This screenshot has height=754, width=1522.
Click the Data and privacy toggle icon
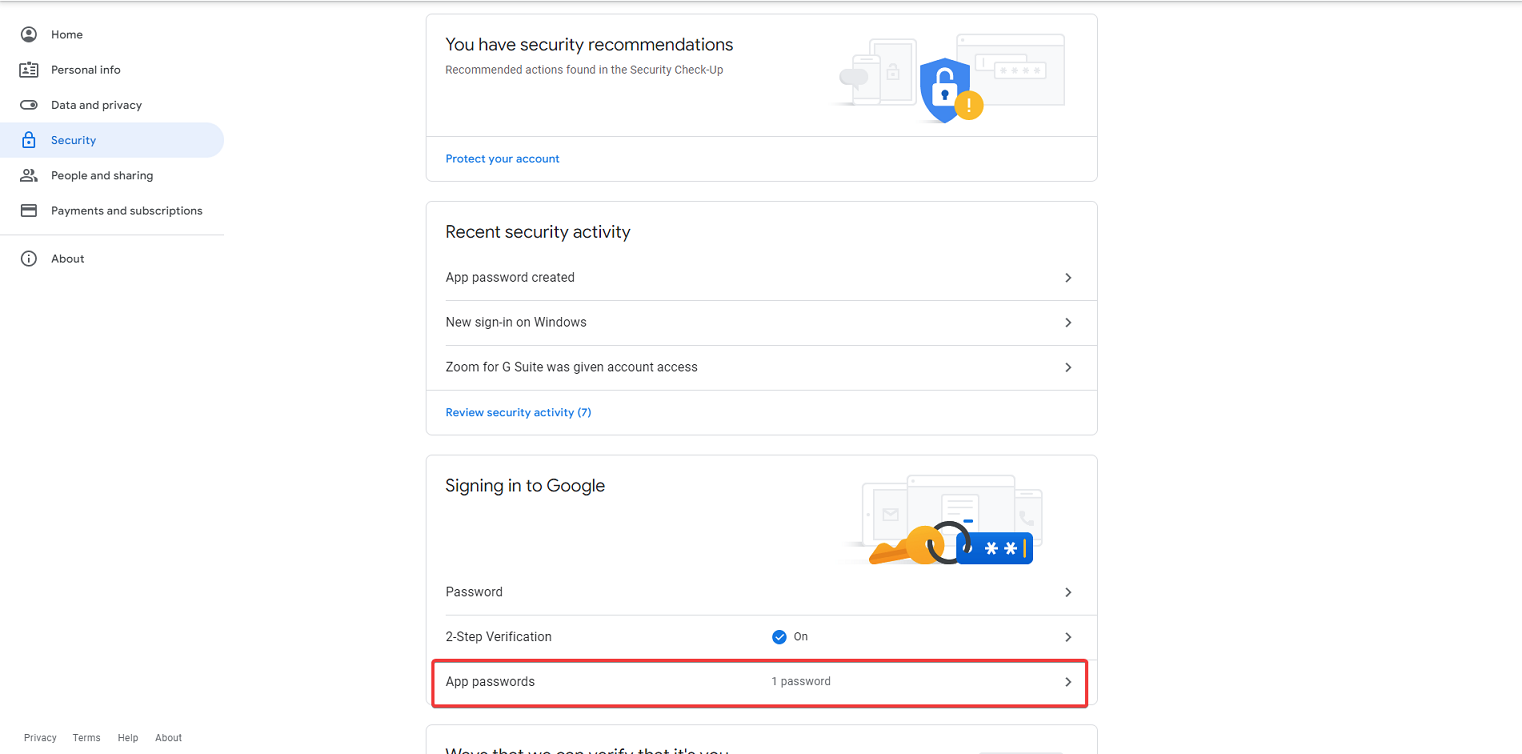click(x=29, y=105)
